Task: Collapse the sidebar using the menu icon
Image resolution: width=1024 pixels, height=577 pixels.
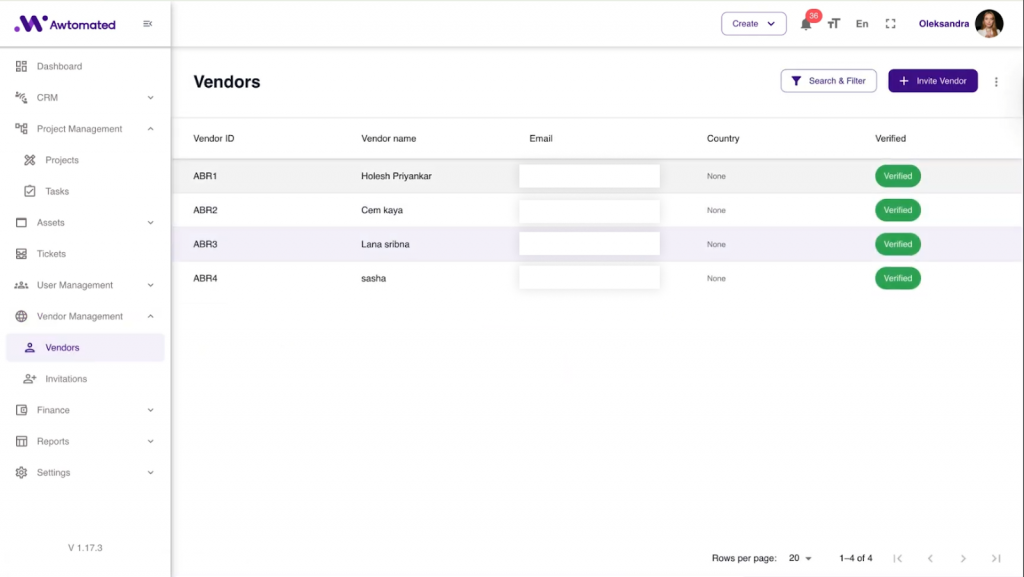Action: (148, 24)
